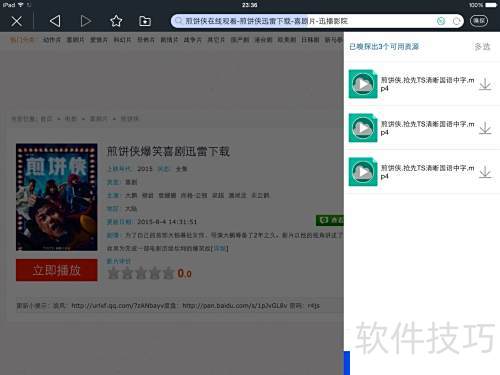Go to 电影 in the breadcrumb

(71, 119)
